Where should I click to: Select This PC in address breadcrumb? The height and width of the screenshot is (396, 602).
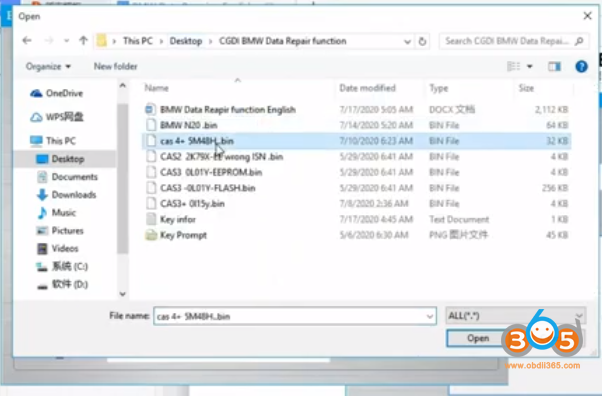click(137, 41)
